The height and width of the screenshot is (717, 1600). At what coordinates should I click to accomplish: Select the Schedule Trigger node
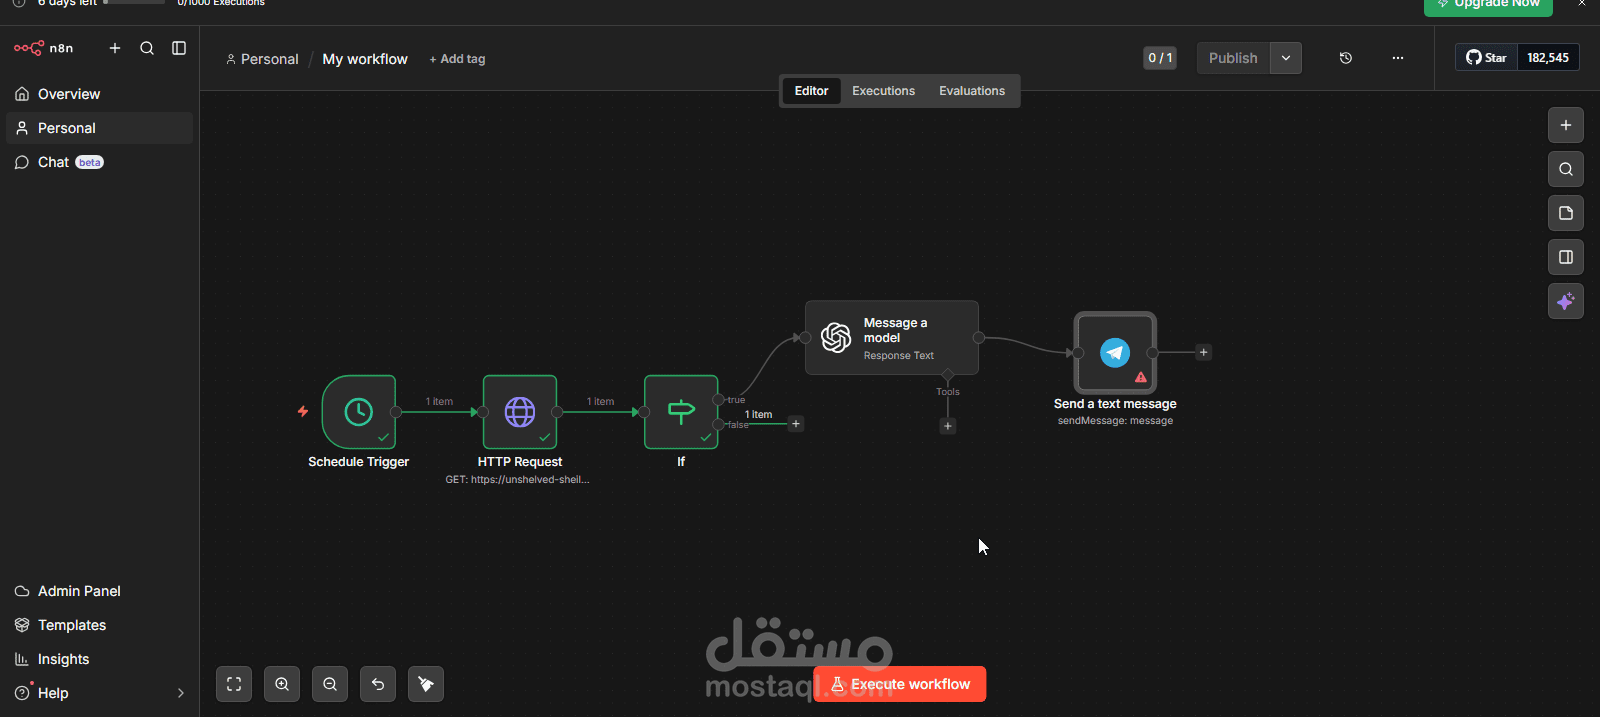click(x=359, y=412)
